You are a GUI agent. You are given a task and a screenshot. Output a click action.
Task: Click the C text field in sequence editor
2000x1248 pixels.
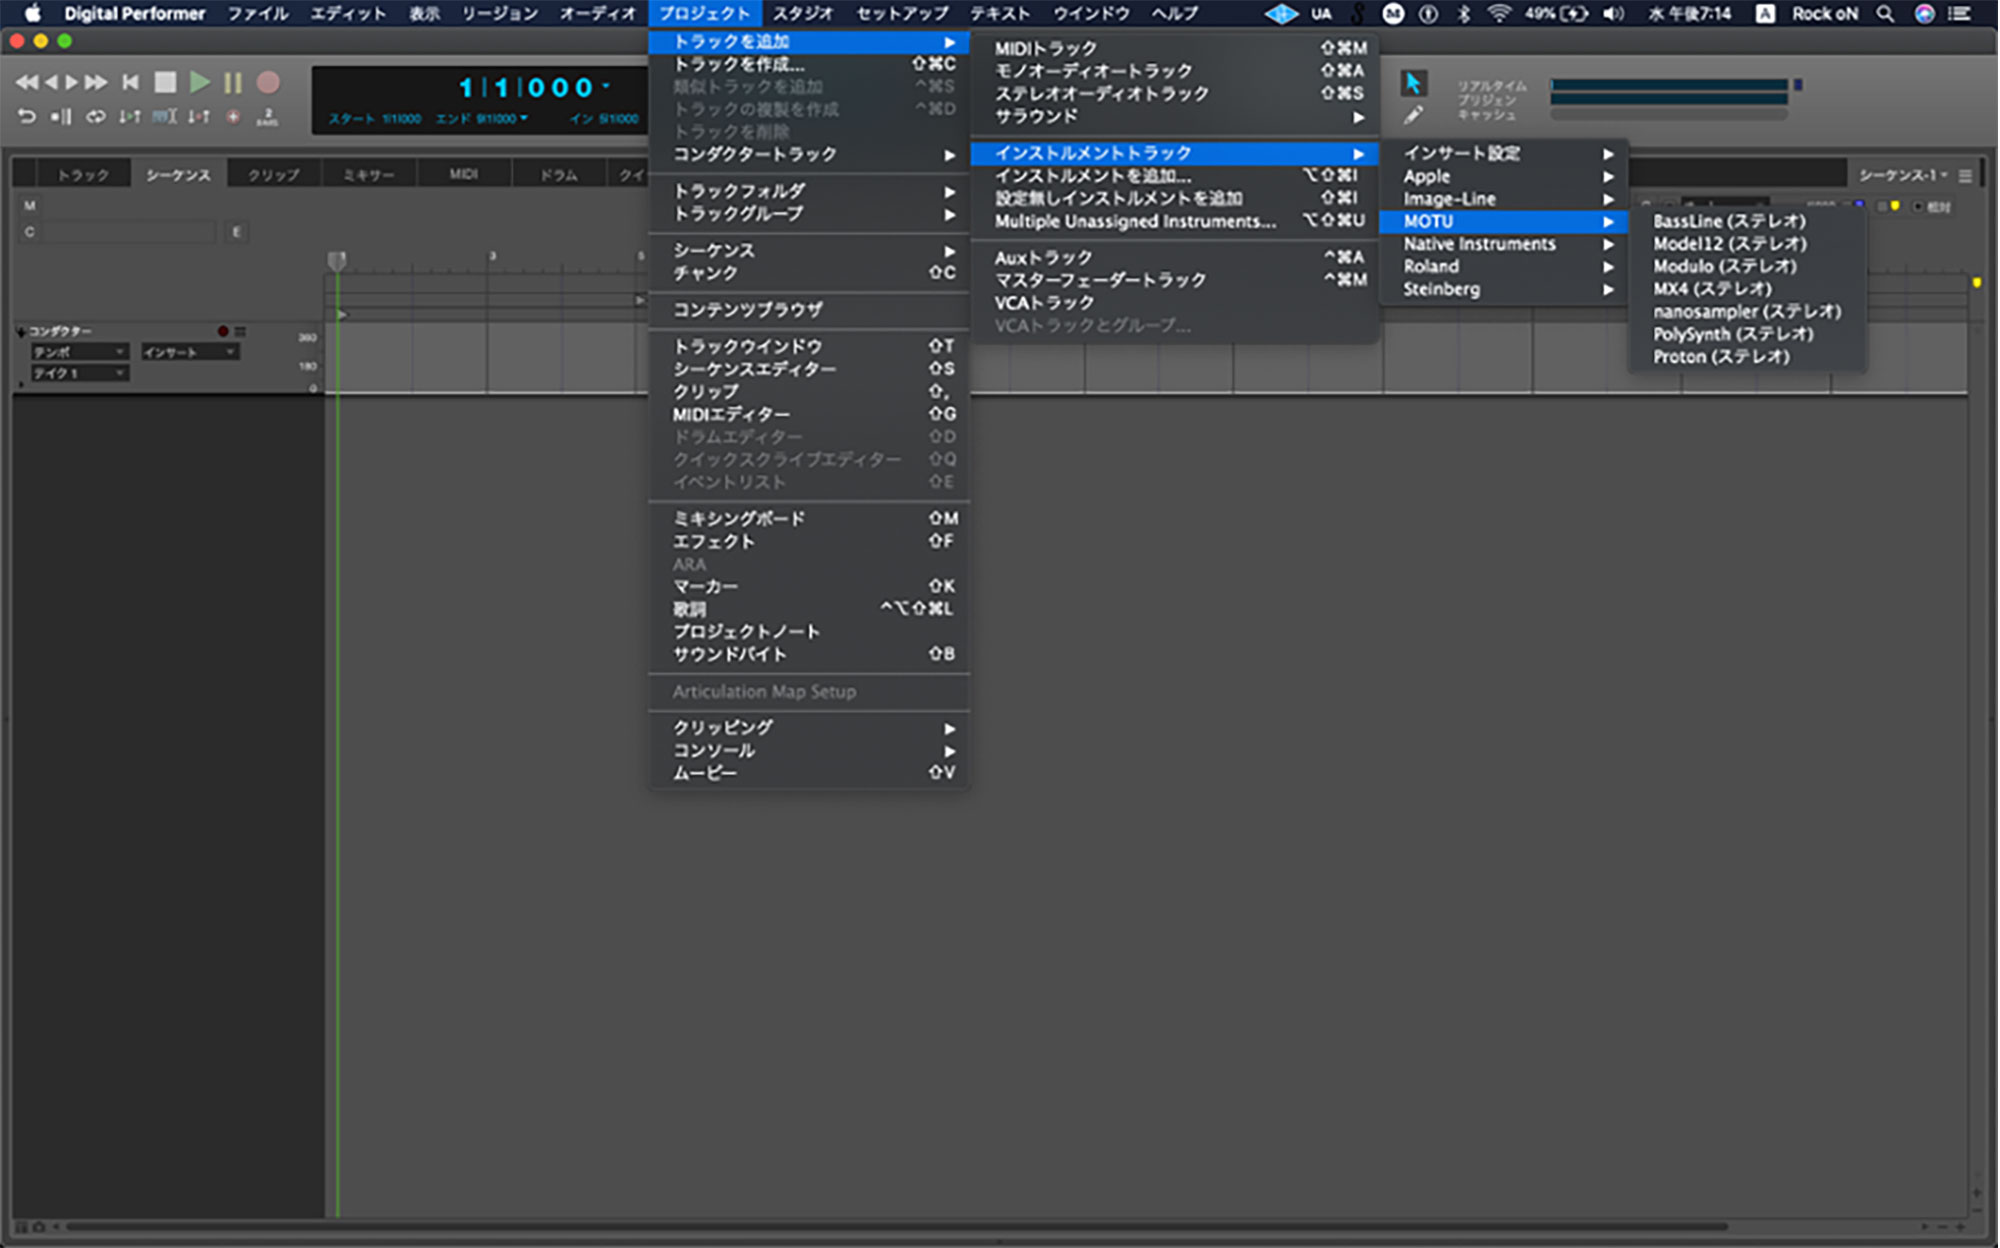tap(129, 231)
